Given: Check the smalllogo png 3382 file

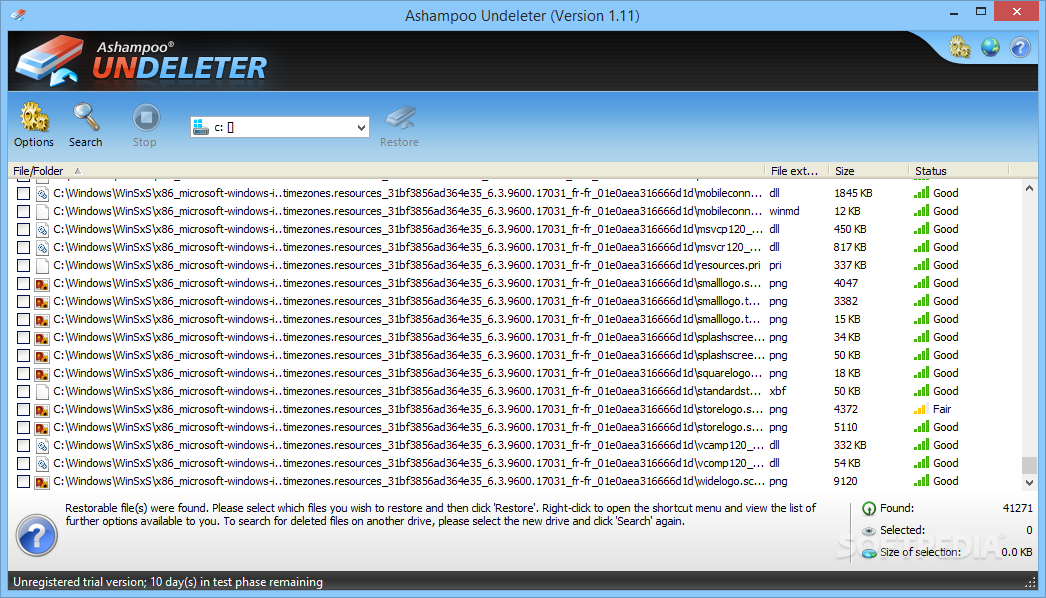Looking at the screenshot, I should [x=23, y=302].
